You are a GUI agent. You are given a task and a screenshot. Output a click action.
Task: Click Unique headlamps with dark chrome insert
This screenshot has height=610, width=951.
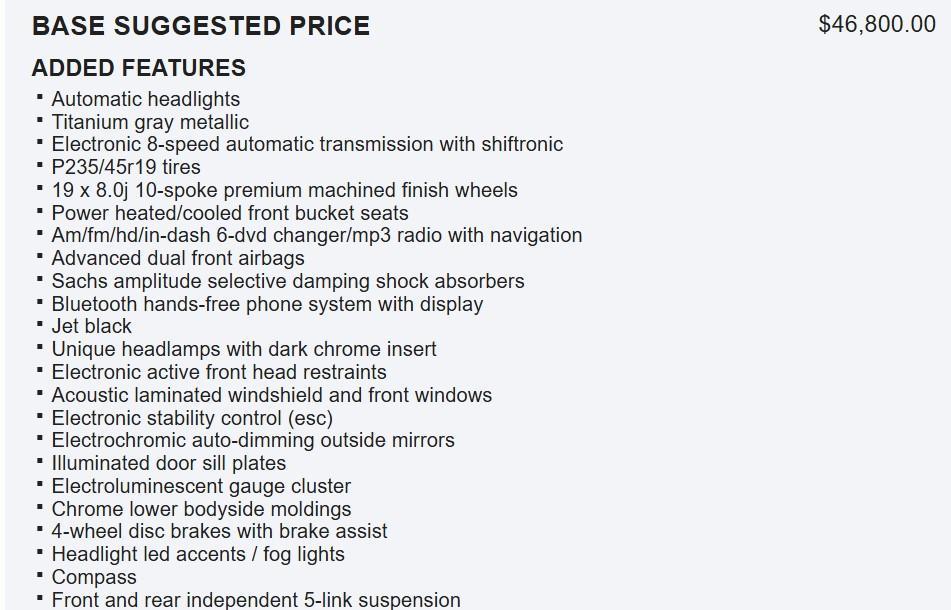point(244,349)
